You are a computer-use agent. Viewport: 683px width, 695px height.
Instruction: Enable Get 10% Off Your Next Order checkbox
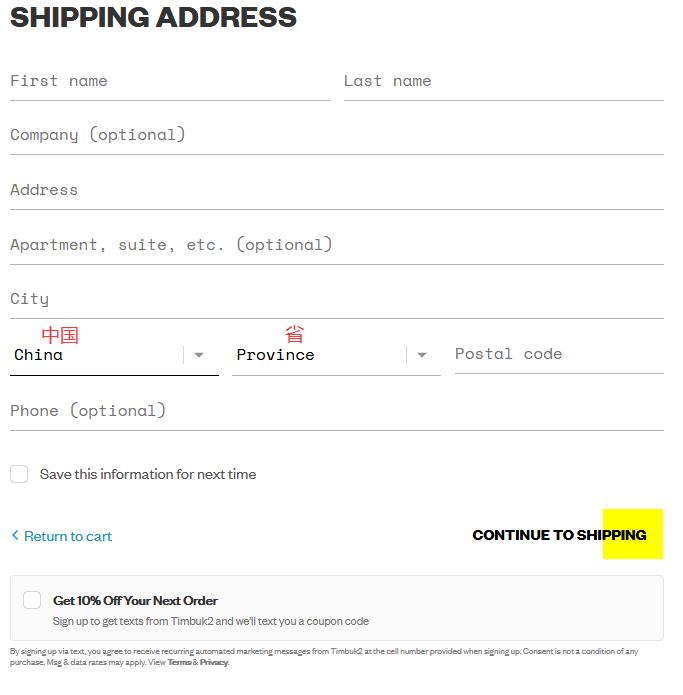[x=32, y=600]
